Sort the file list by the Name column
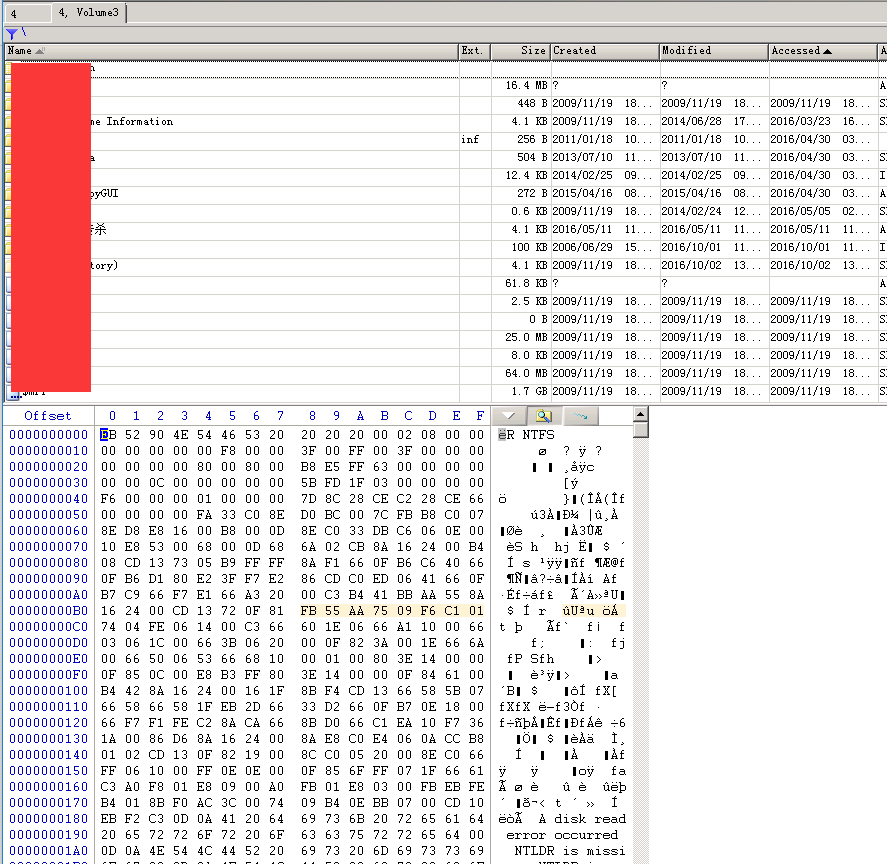This screenshot has width=887, height=864. click(x=231, y=51)
